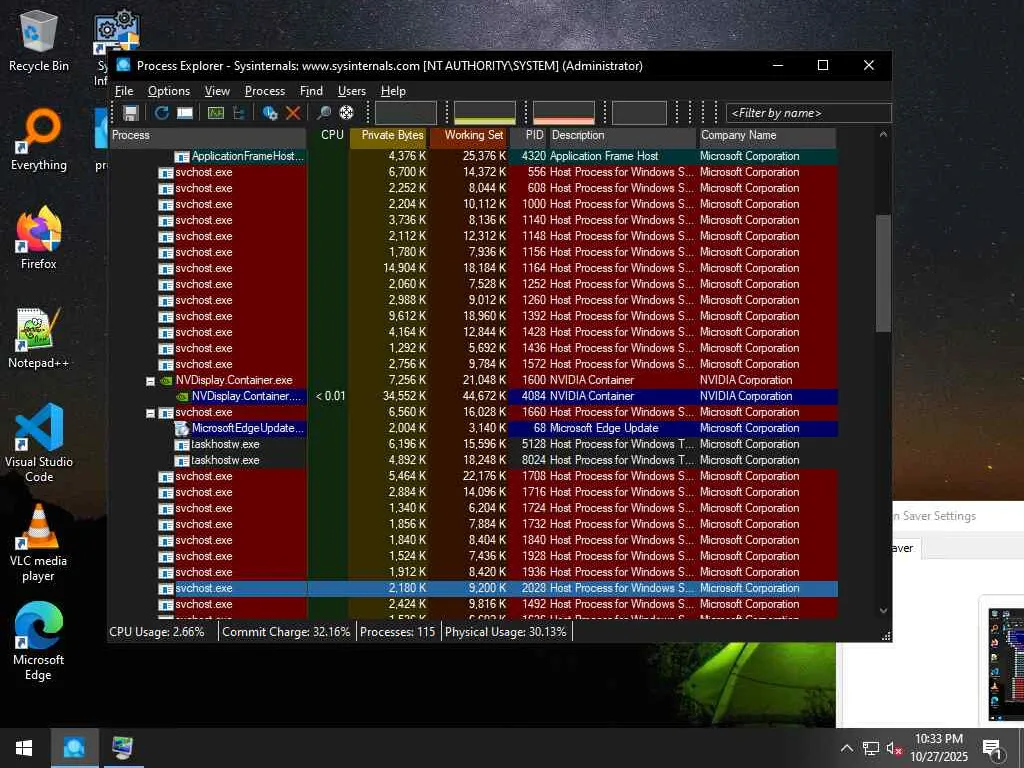Open the Options menu
The image size is (1024, 768).
[168, 91]
